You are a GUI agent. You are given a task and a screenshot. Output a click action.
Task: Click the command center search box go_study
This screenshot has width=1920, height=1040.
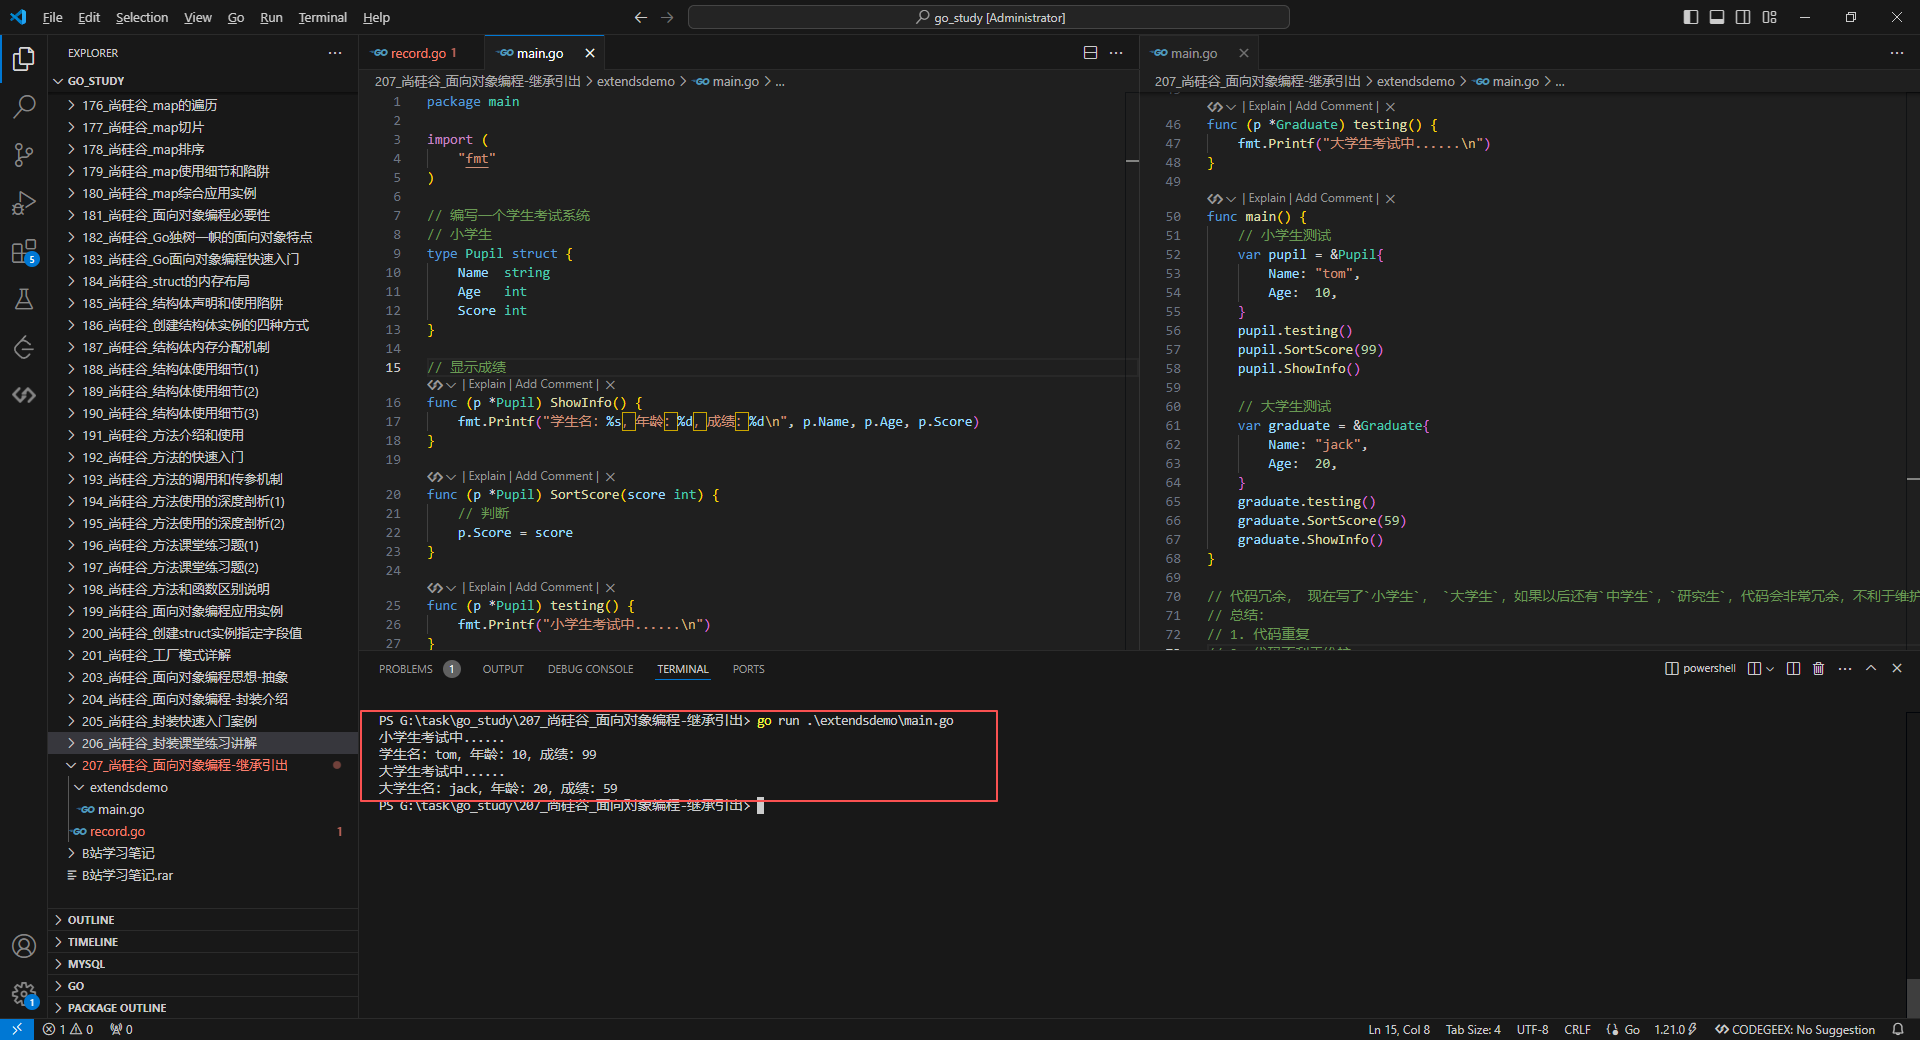pos(989,17)
